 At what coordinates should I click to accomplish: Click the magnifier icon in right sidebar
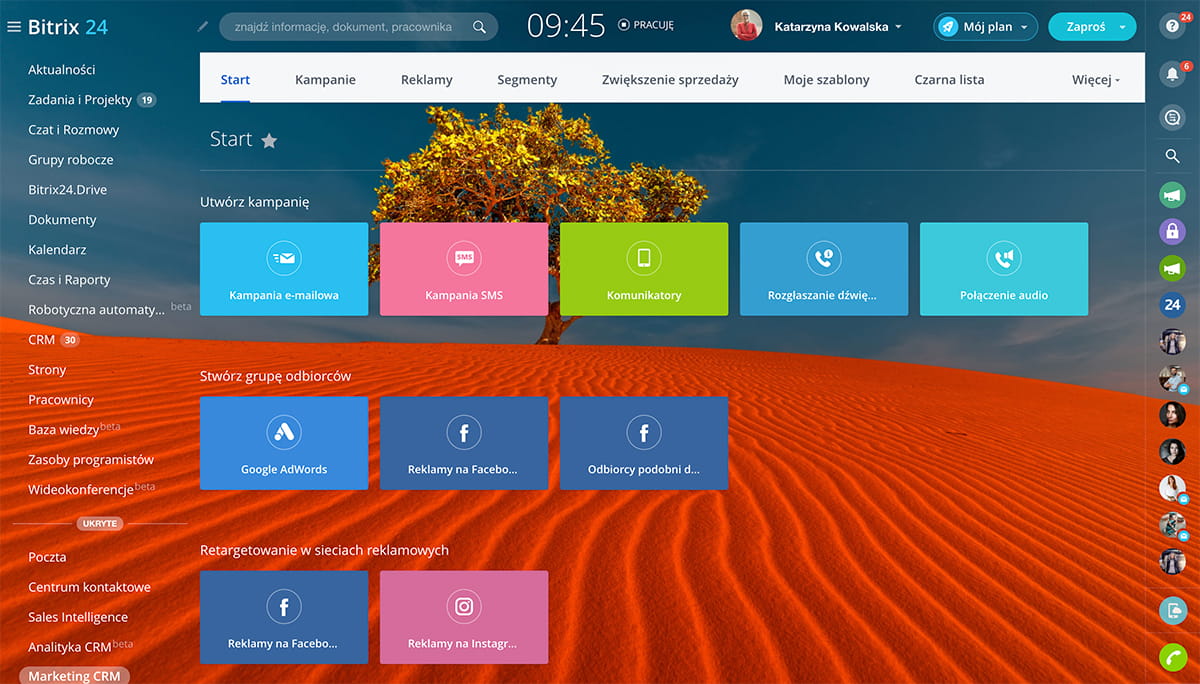(1172, 156)
